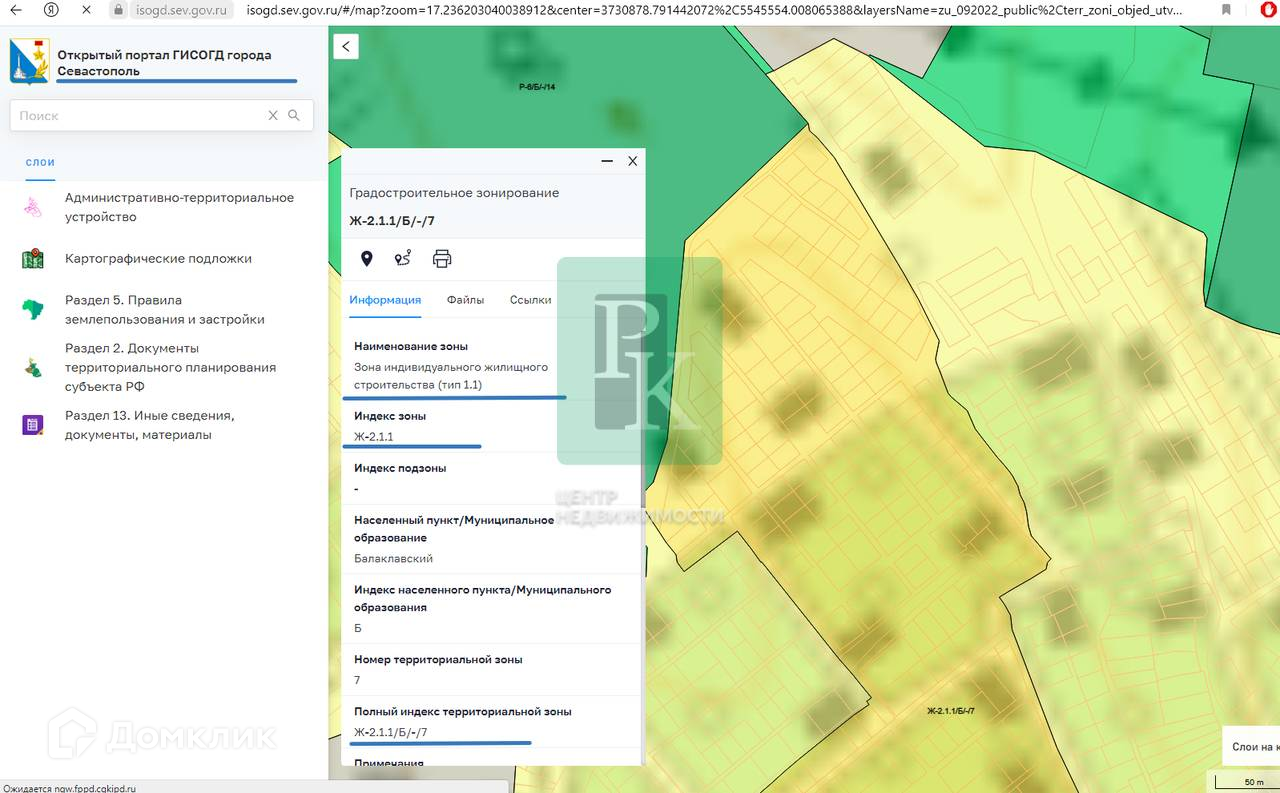The width and height of the screenshot is (1280, 793).
Task: Switch to the Ссылки tab
Action: click(530, 300)
